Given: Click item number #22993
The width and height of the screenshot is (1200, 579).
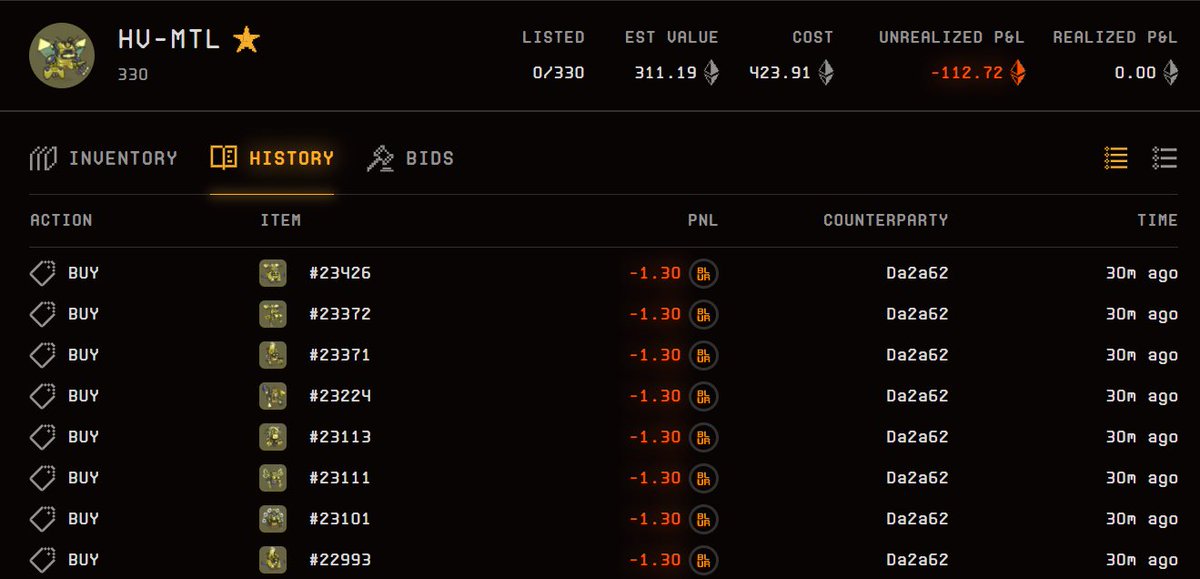Looking at the screenshot, I should point(340,560).
